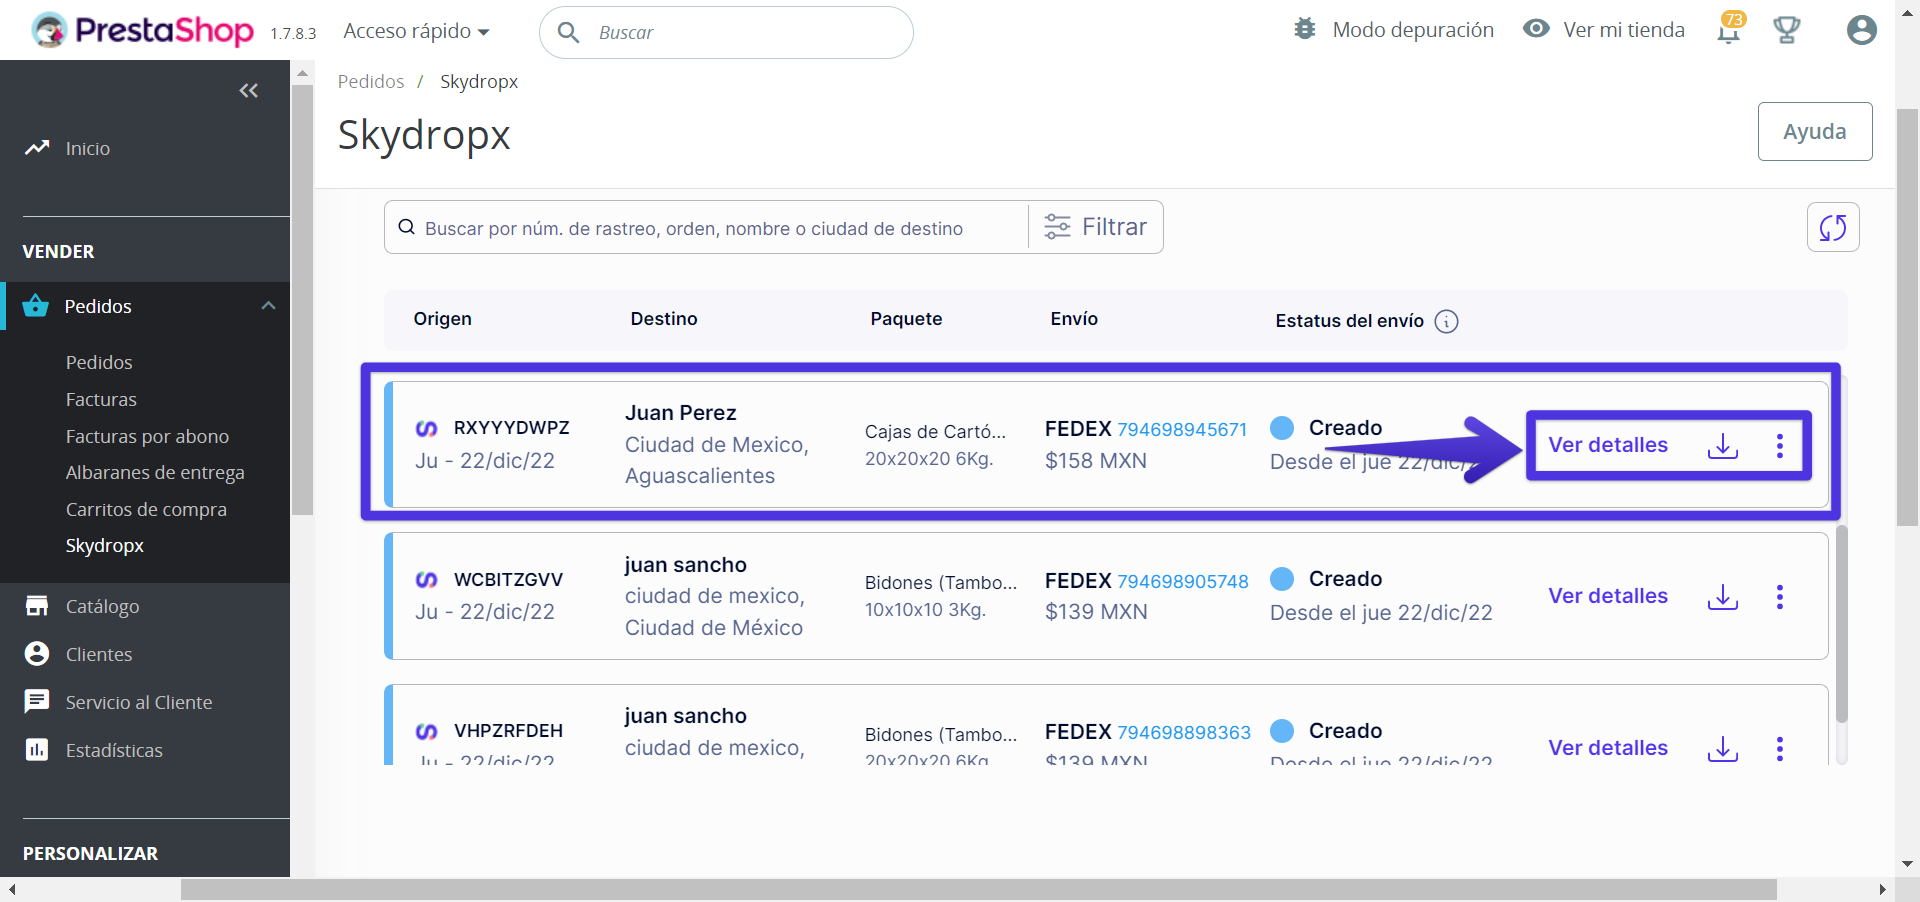This screenshot has width=1920, height=902.
Task: Click Ver detalles for VHPZRFDEH shipment
Action: 1608,748
